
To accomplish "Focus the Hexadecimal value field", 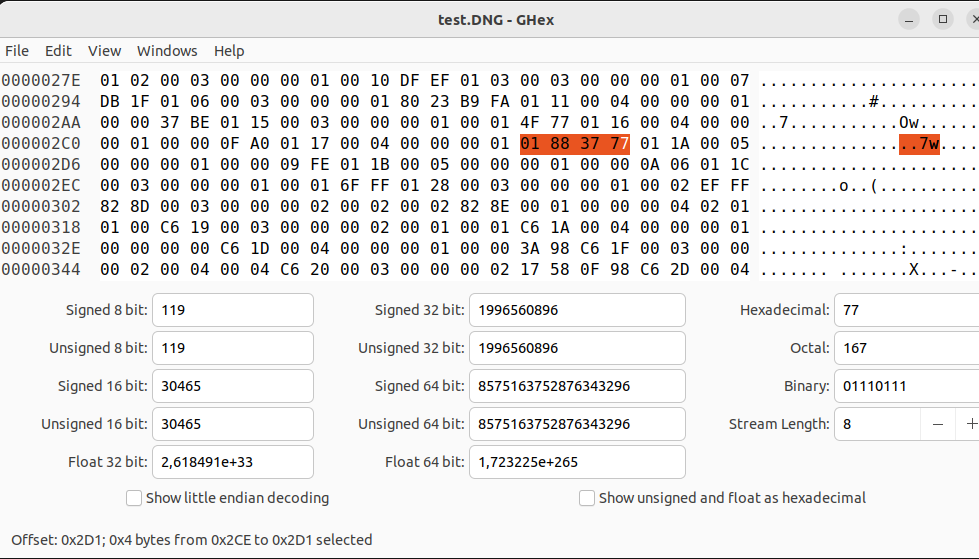I will coord(905,310).
